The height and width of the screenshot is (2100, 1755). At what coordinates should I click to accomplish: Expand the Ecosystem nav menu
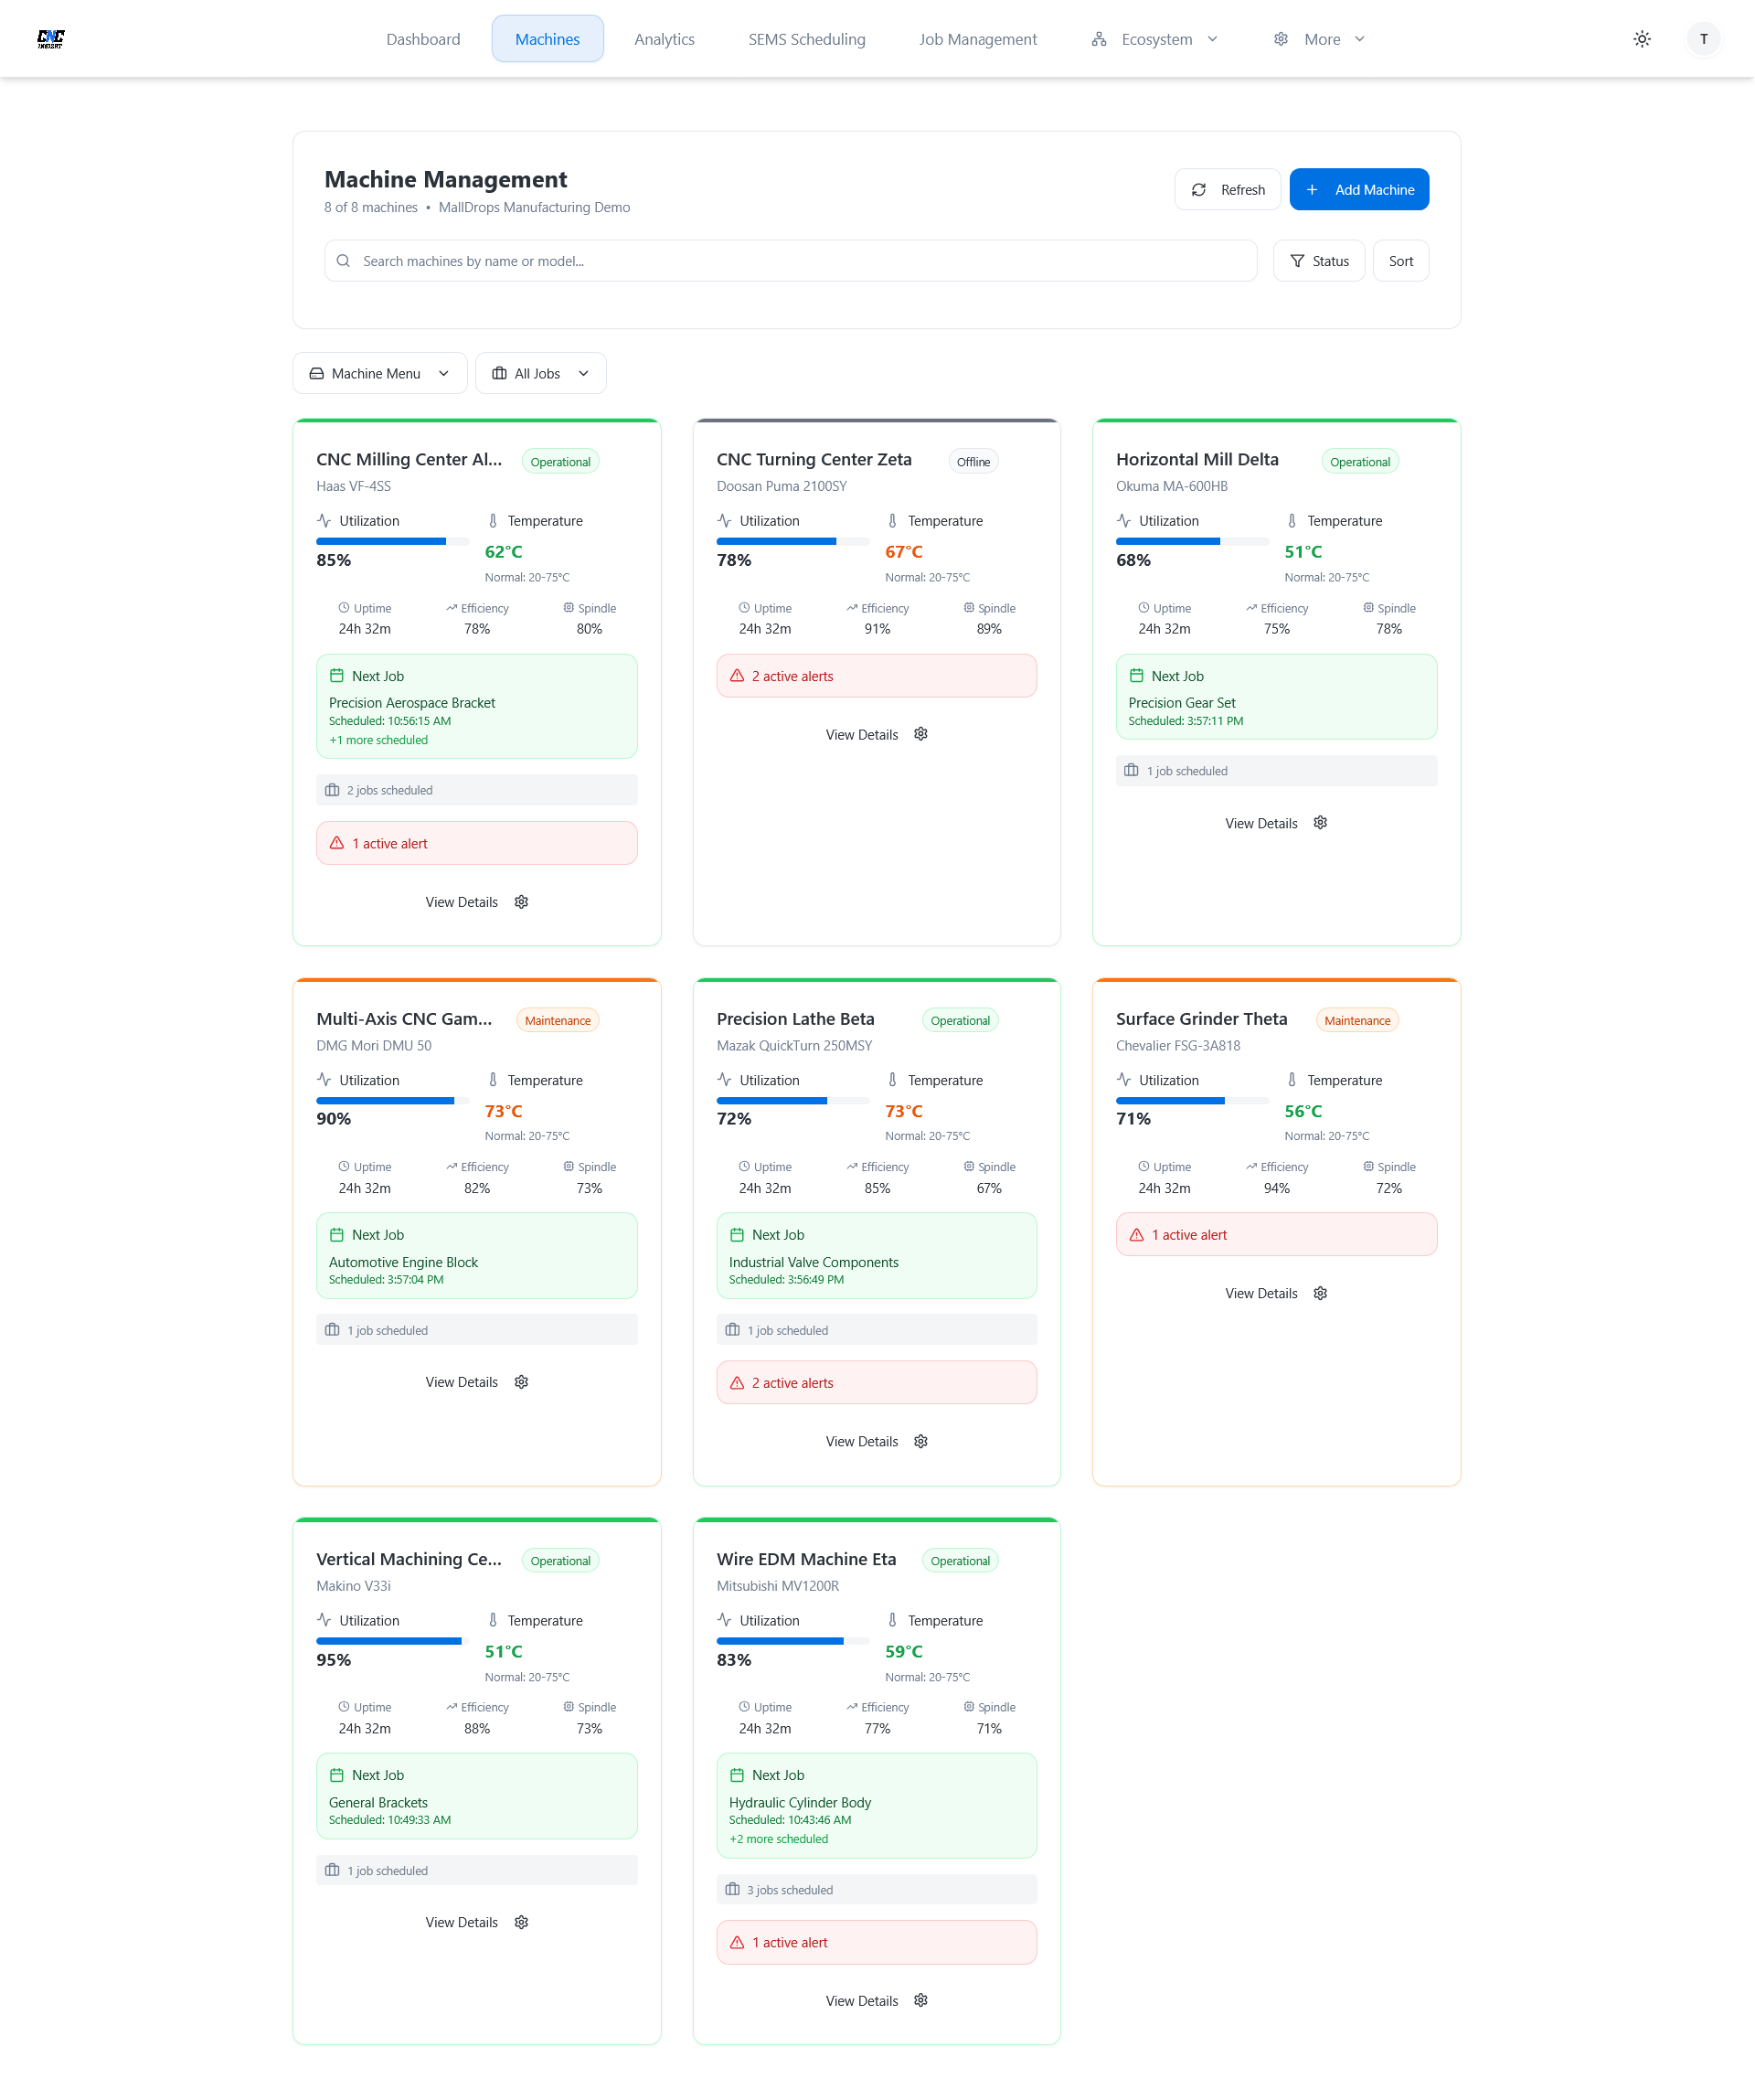(x=1155, y=39)
